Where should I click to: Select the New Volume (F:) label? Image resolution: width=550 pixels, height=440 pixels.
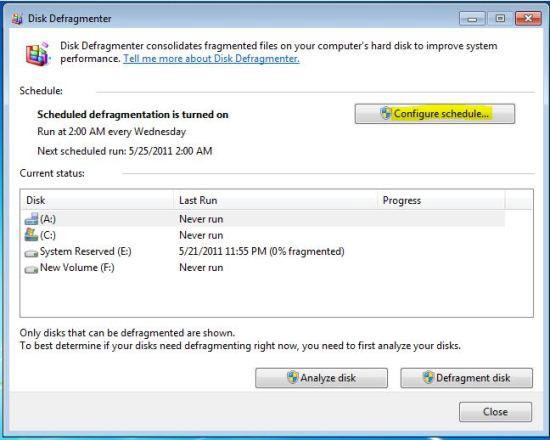77,267
